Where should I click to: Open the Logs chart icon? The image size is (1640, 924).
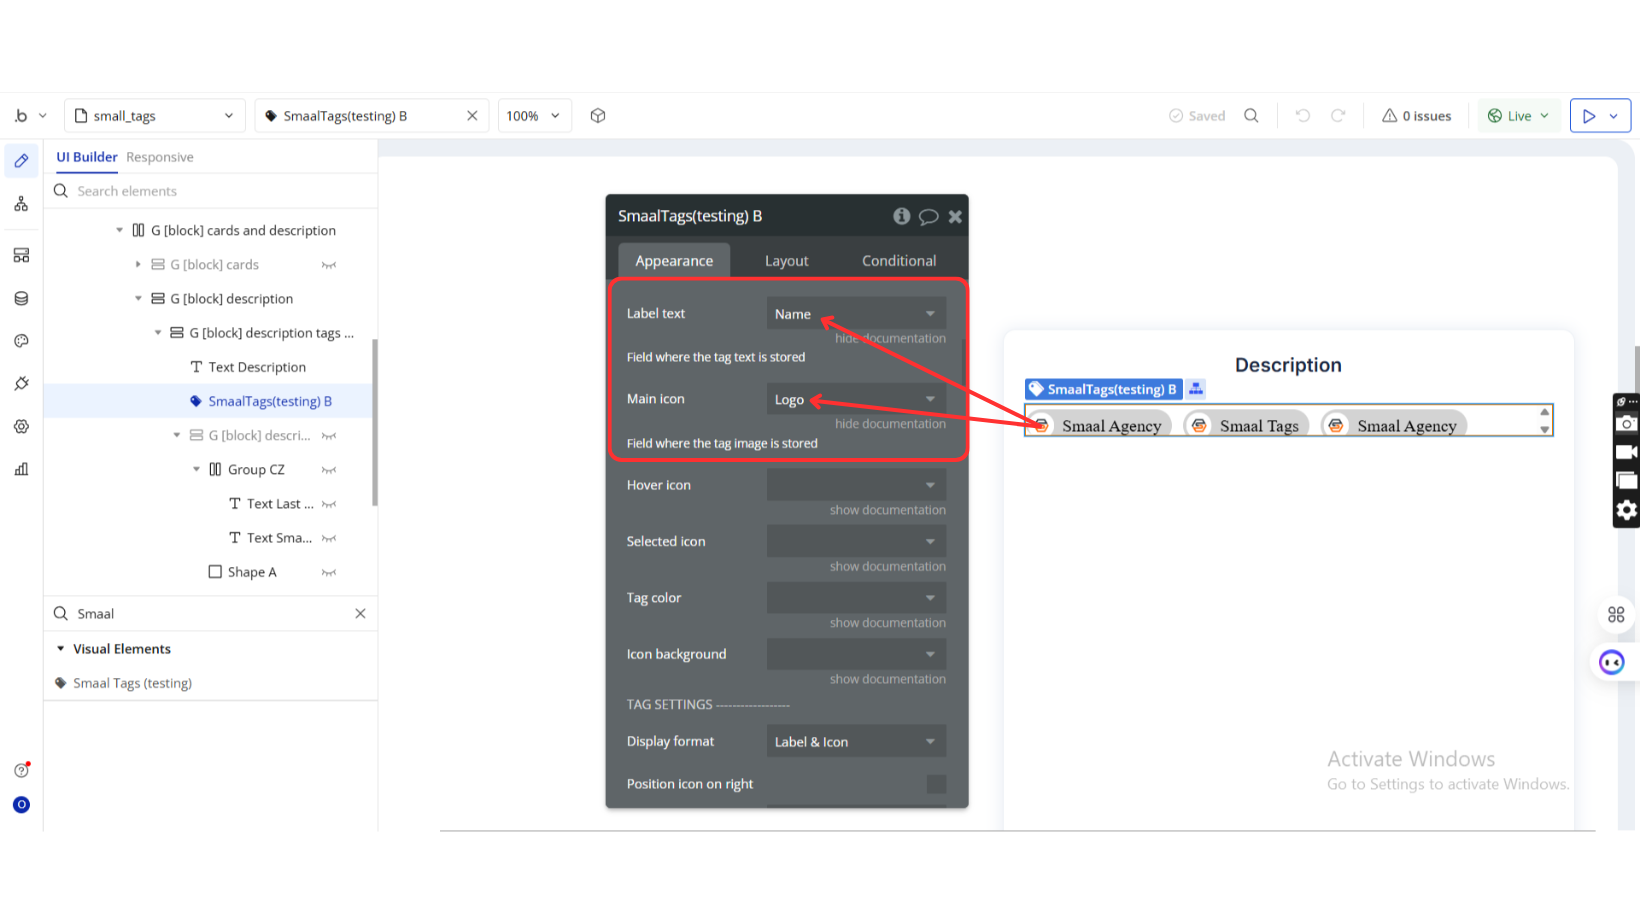click(x=21, y=469)
